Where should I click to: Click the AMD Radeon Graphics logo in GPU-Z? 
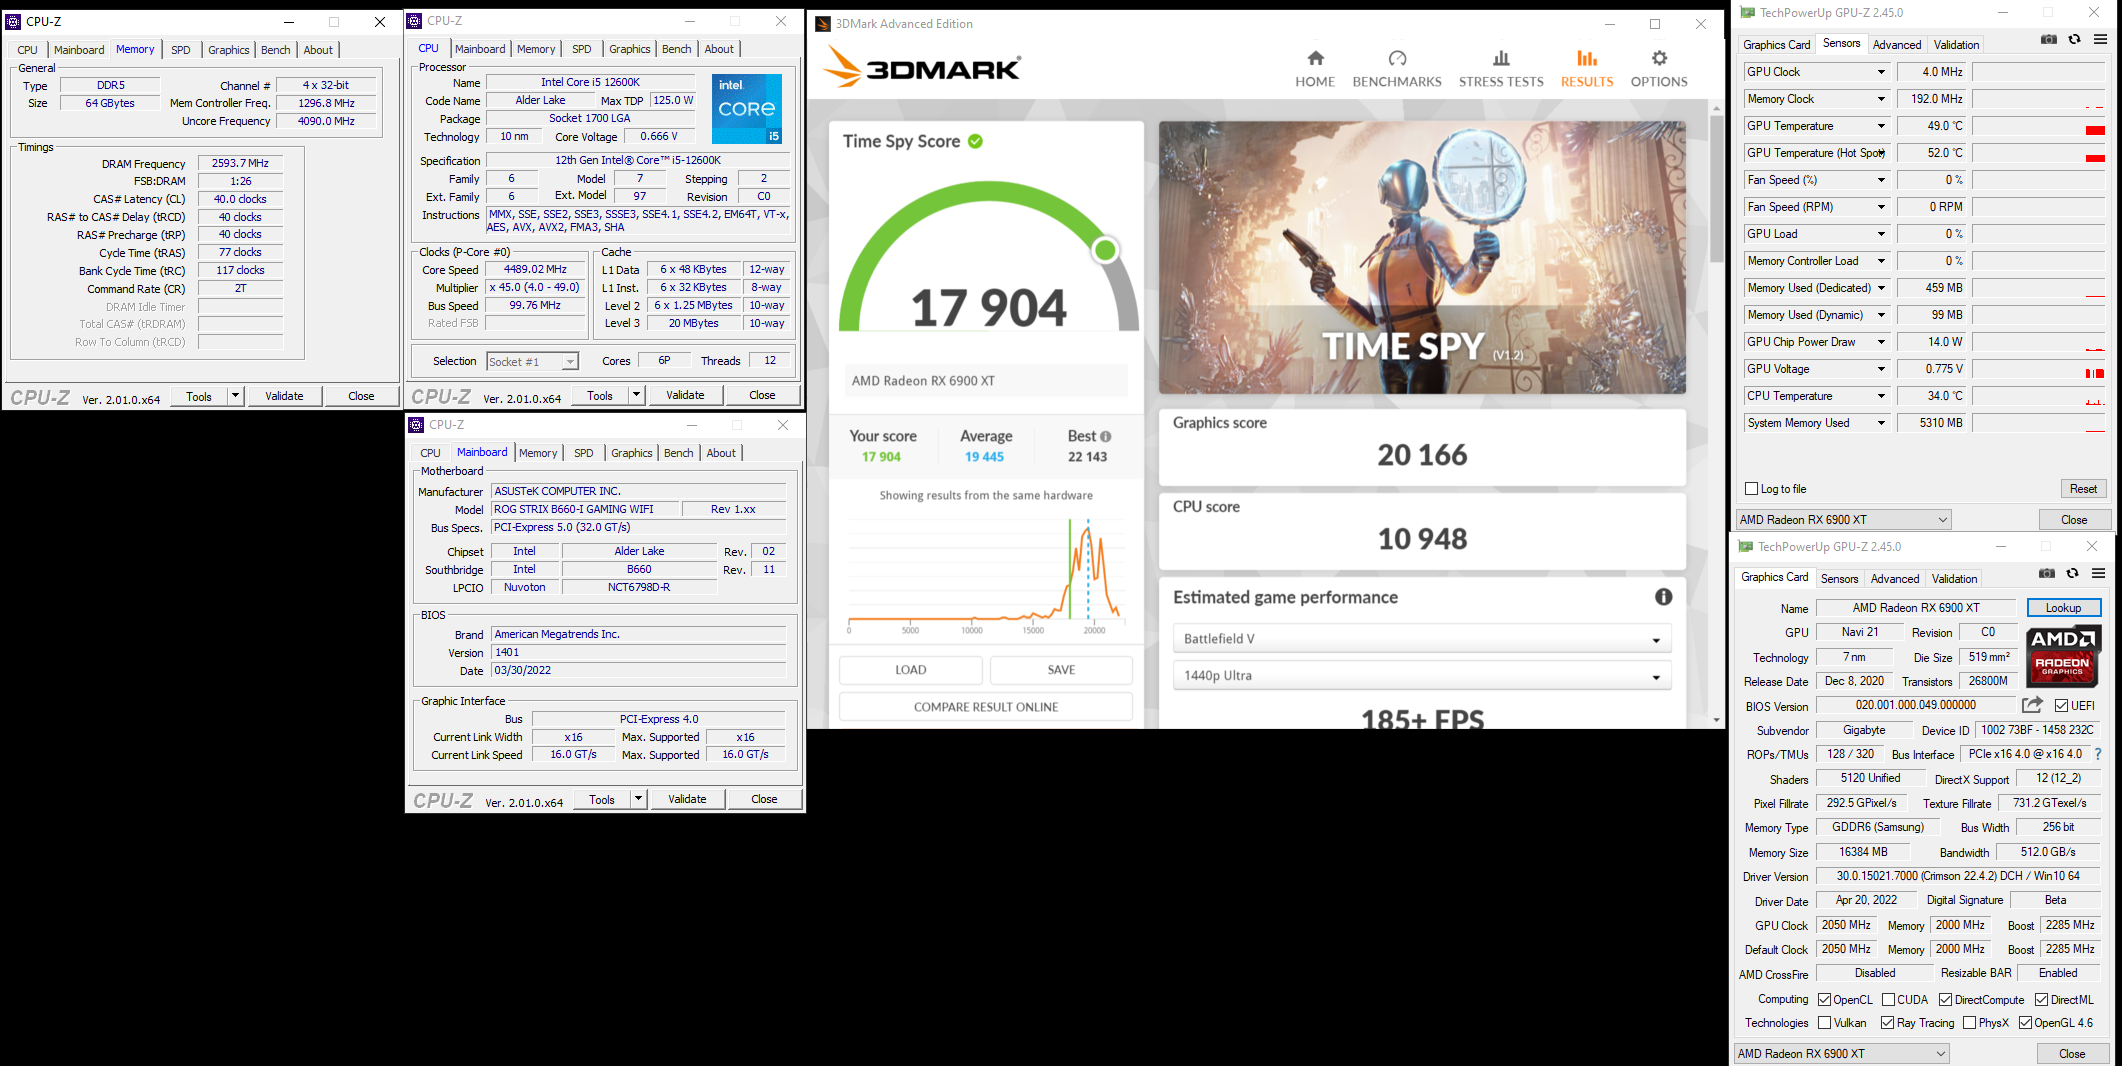click(x=2063, y=656)
